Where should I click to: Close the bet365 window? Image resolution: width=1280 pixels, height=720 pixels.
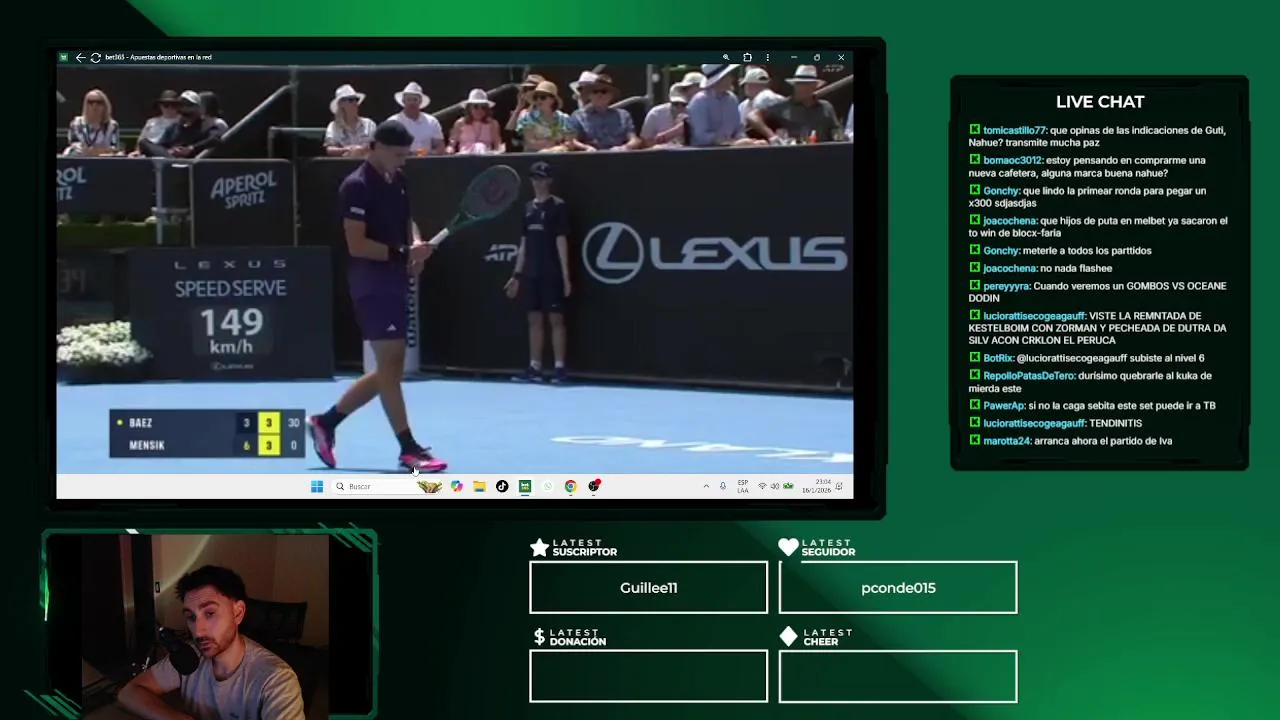pyautogui.click(x=841, y=57)
